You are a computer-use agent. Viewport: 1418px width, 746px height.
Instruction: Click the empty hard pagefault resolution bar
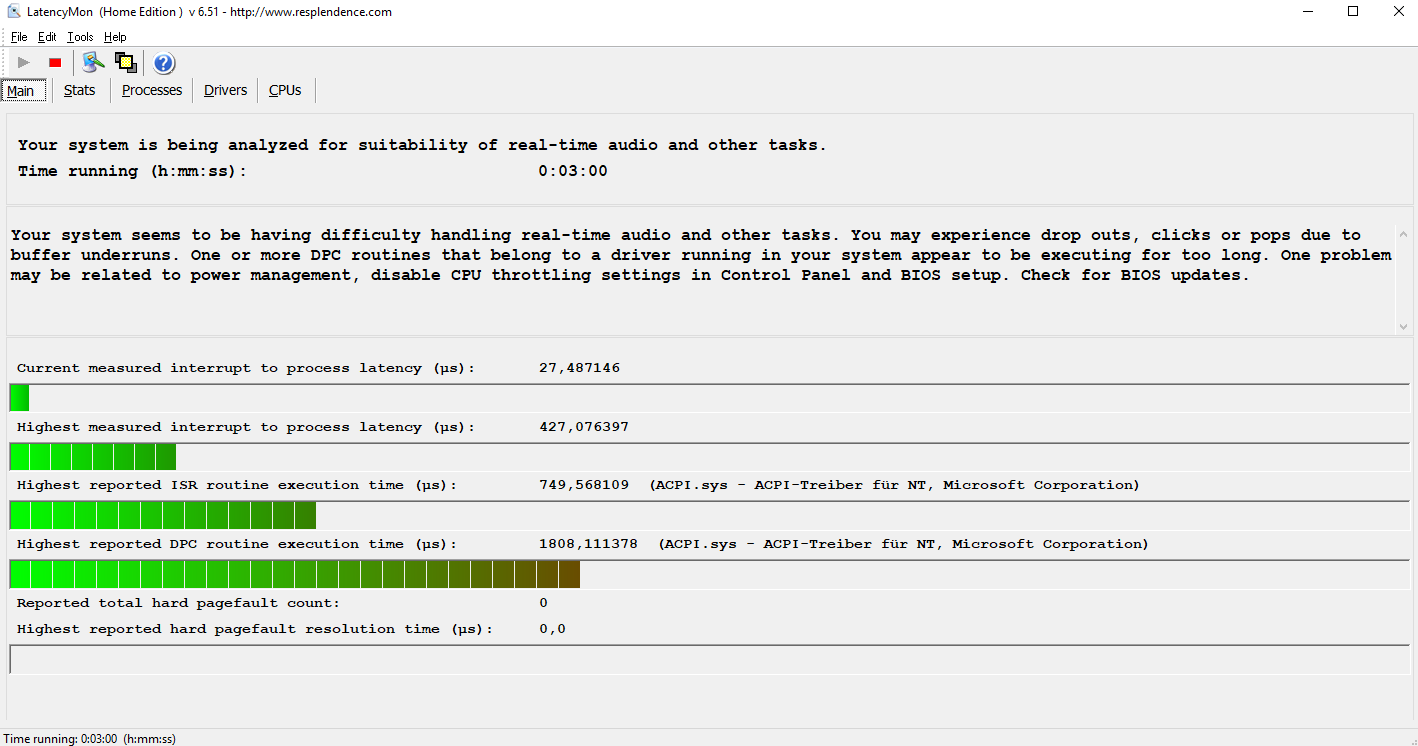pyautogui.click(x=709, y=660)
